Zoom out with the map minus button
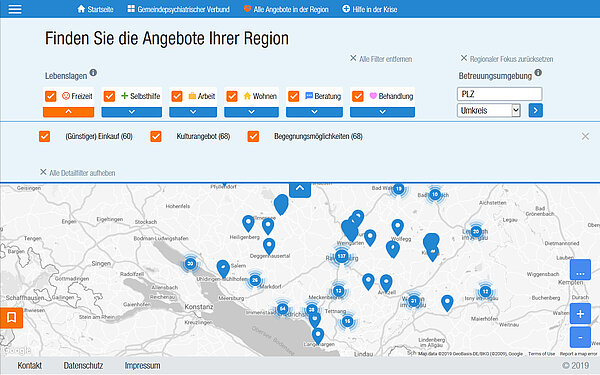Viewport: 600px width, 375px height. 580,337
